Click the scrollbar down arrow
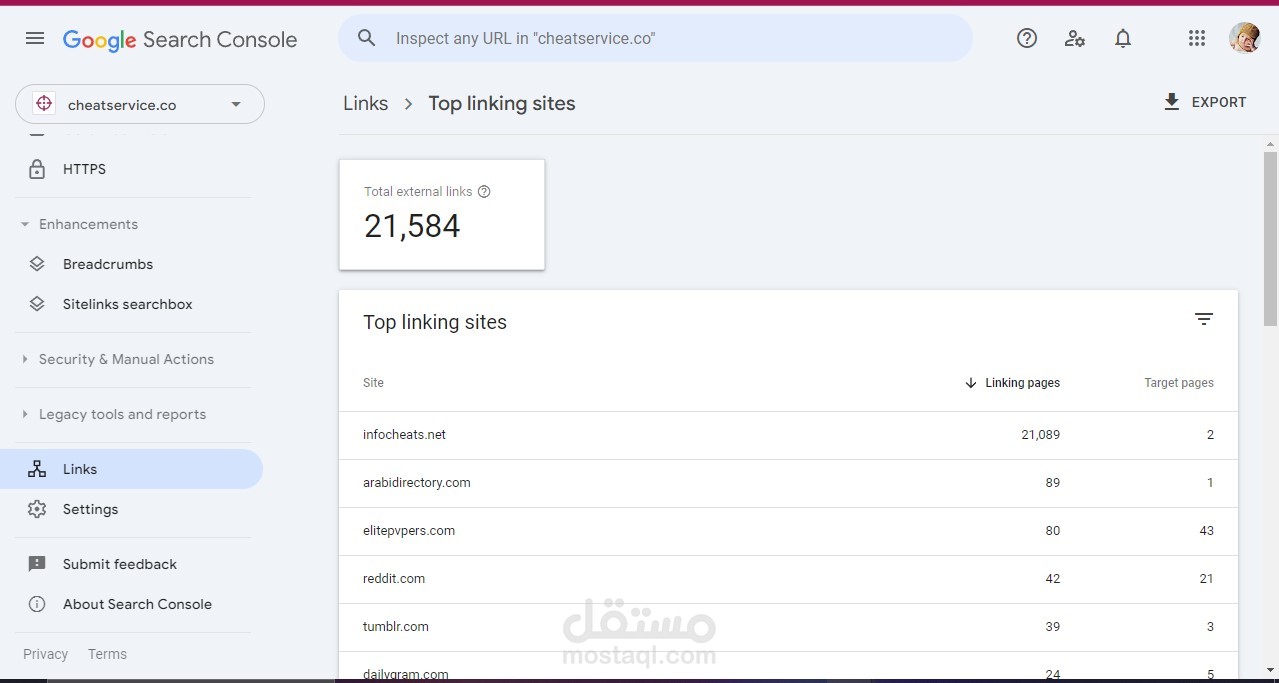This screenshot has height=683, width=1279. click(x=1270, y=670)
